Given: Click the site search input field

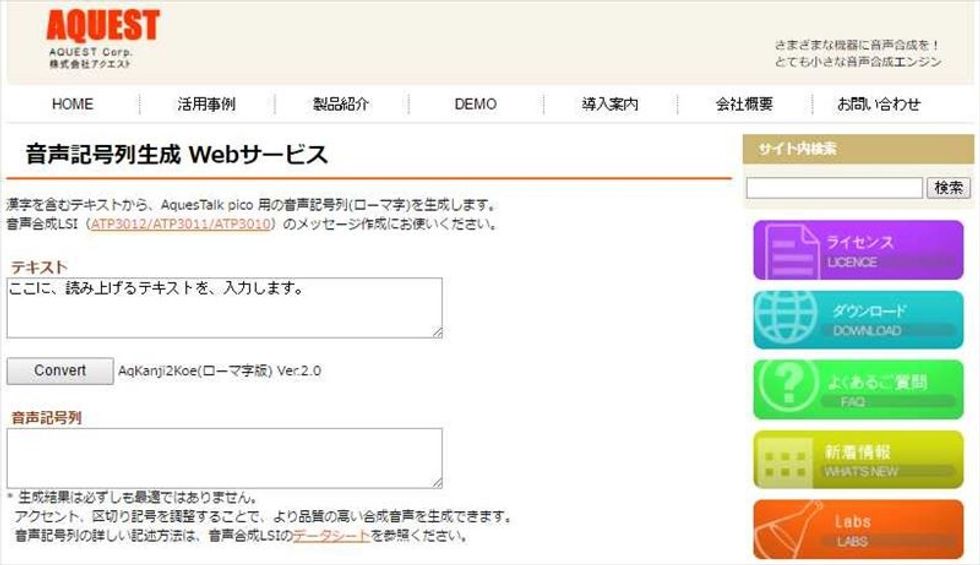Looking at the screenshot, I should (834, 188).
